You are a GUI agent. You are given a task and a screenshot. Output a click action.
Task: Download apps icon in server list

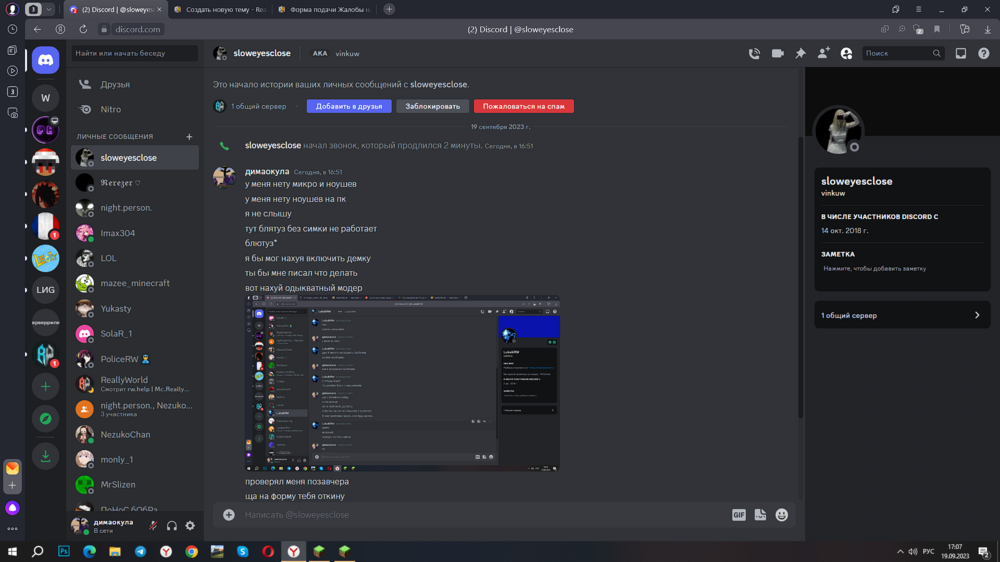[45, 456]
